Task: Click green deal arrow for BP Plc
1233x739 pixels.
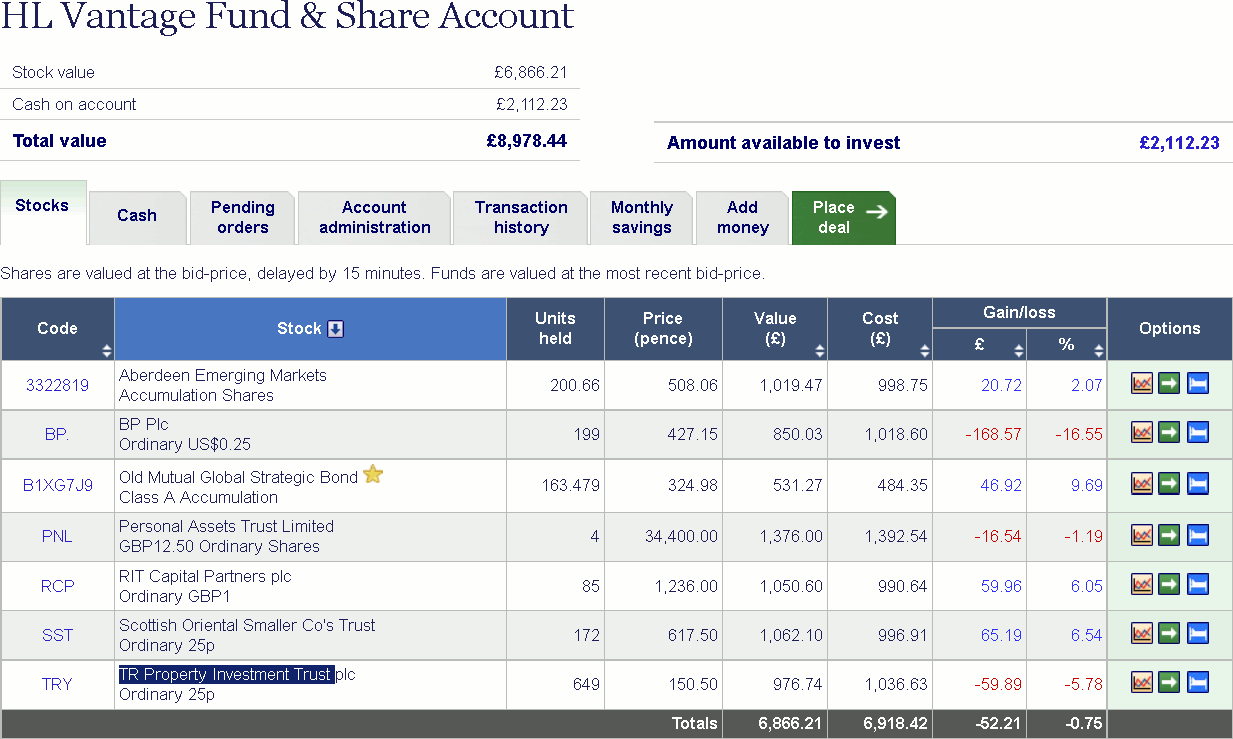Action: click(x=1170, y=433)
